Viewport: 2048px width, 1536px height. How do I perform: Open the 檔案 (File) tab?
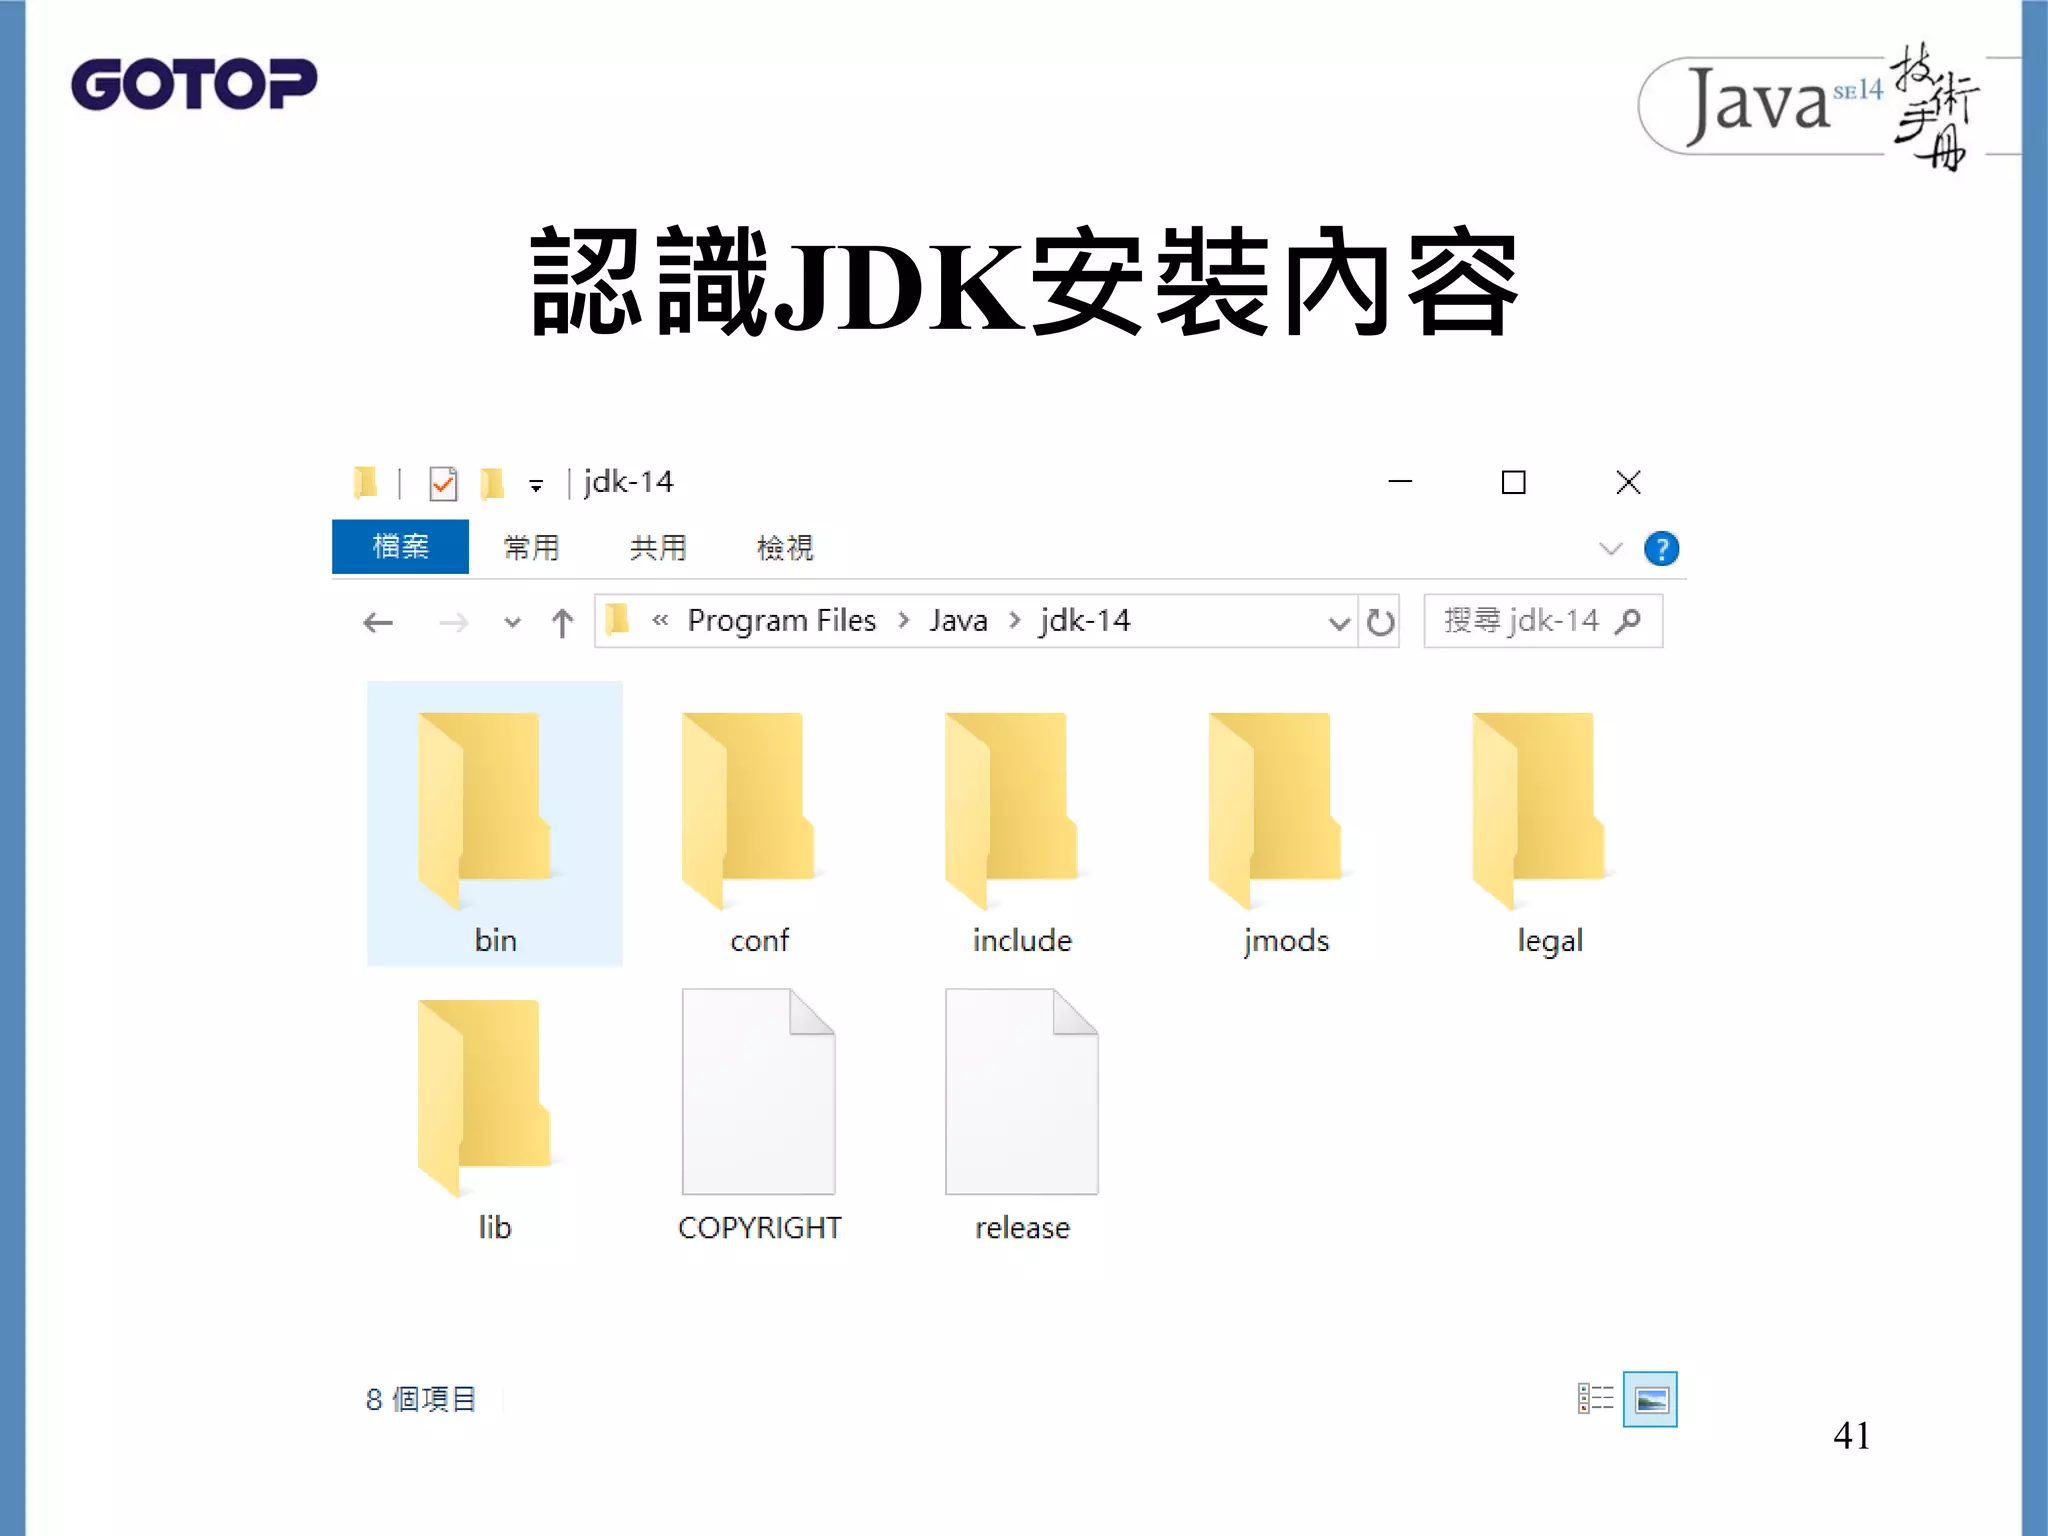pos(400,547)
